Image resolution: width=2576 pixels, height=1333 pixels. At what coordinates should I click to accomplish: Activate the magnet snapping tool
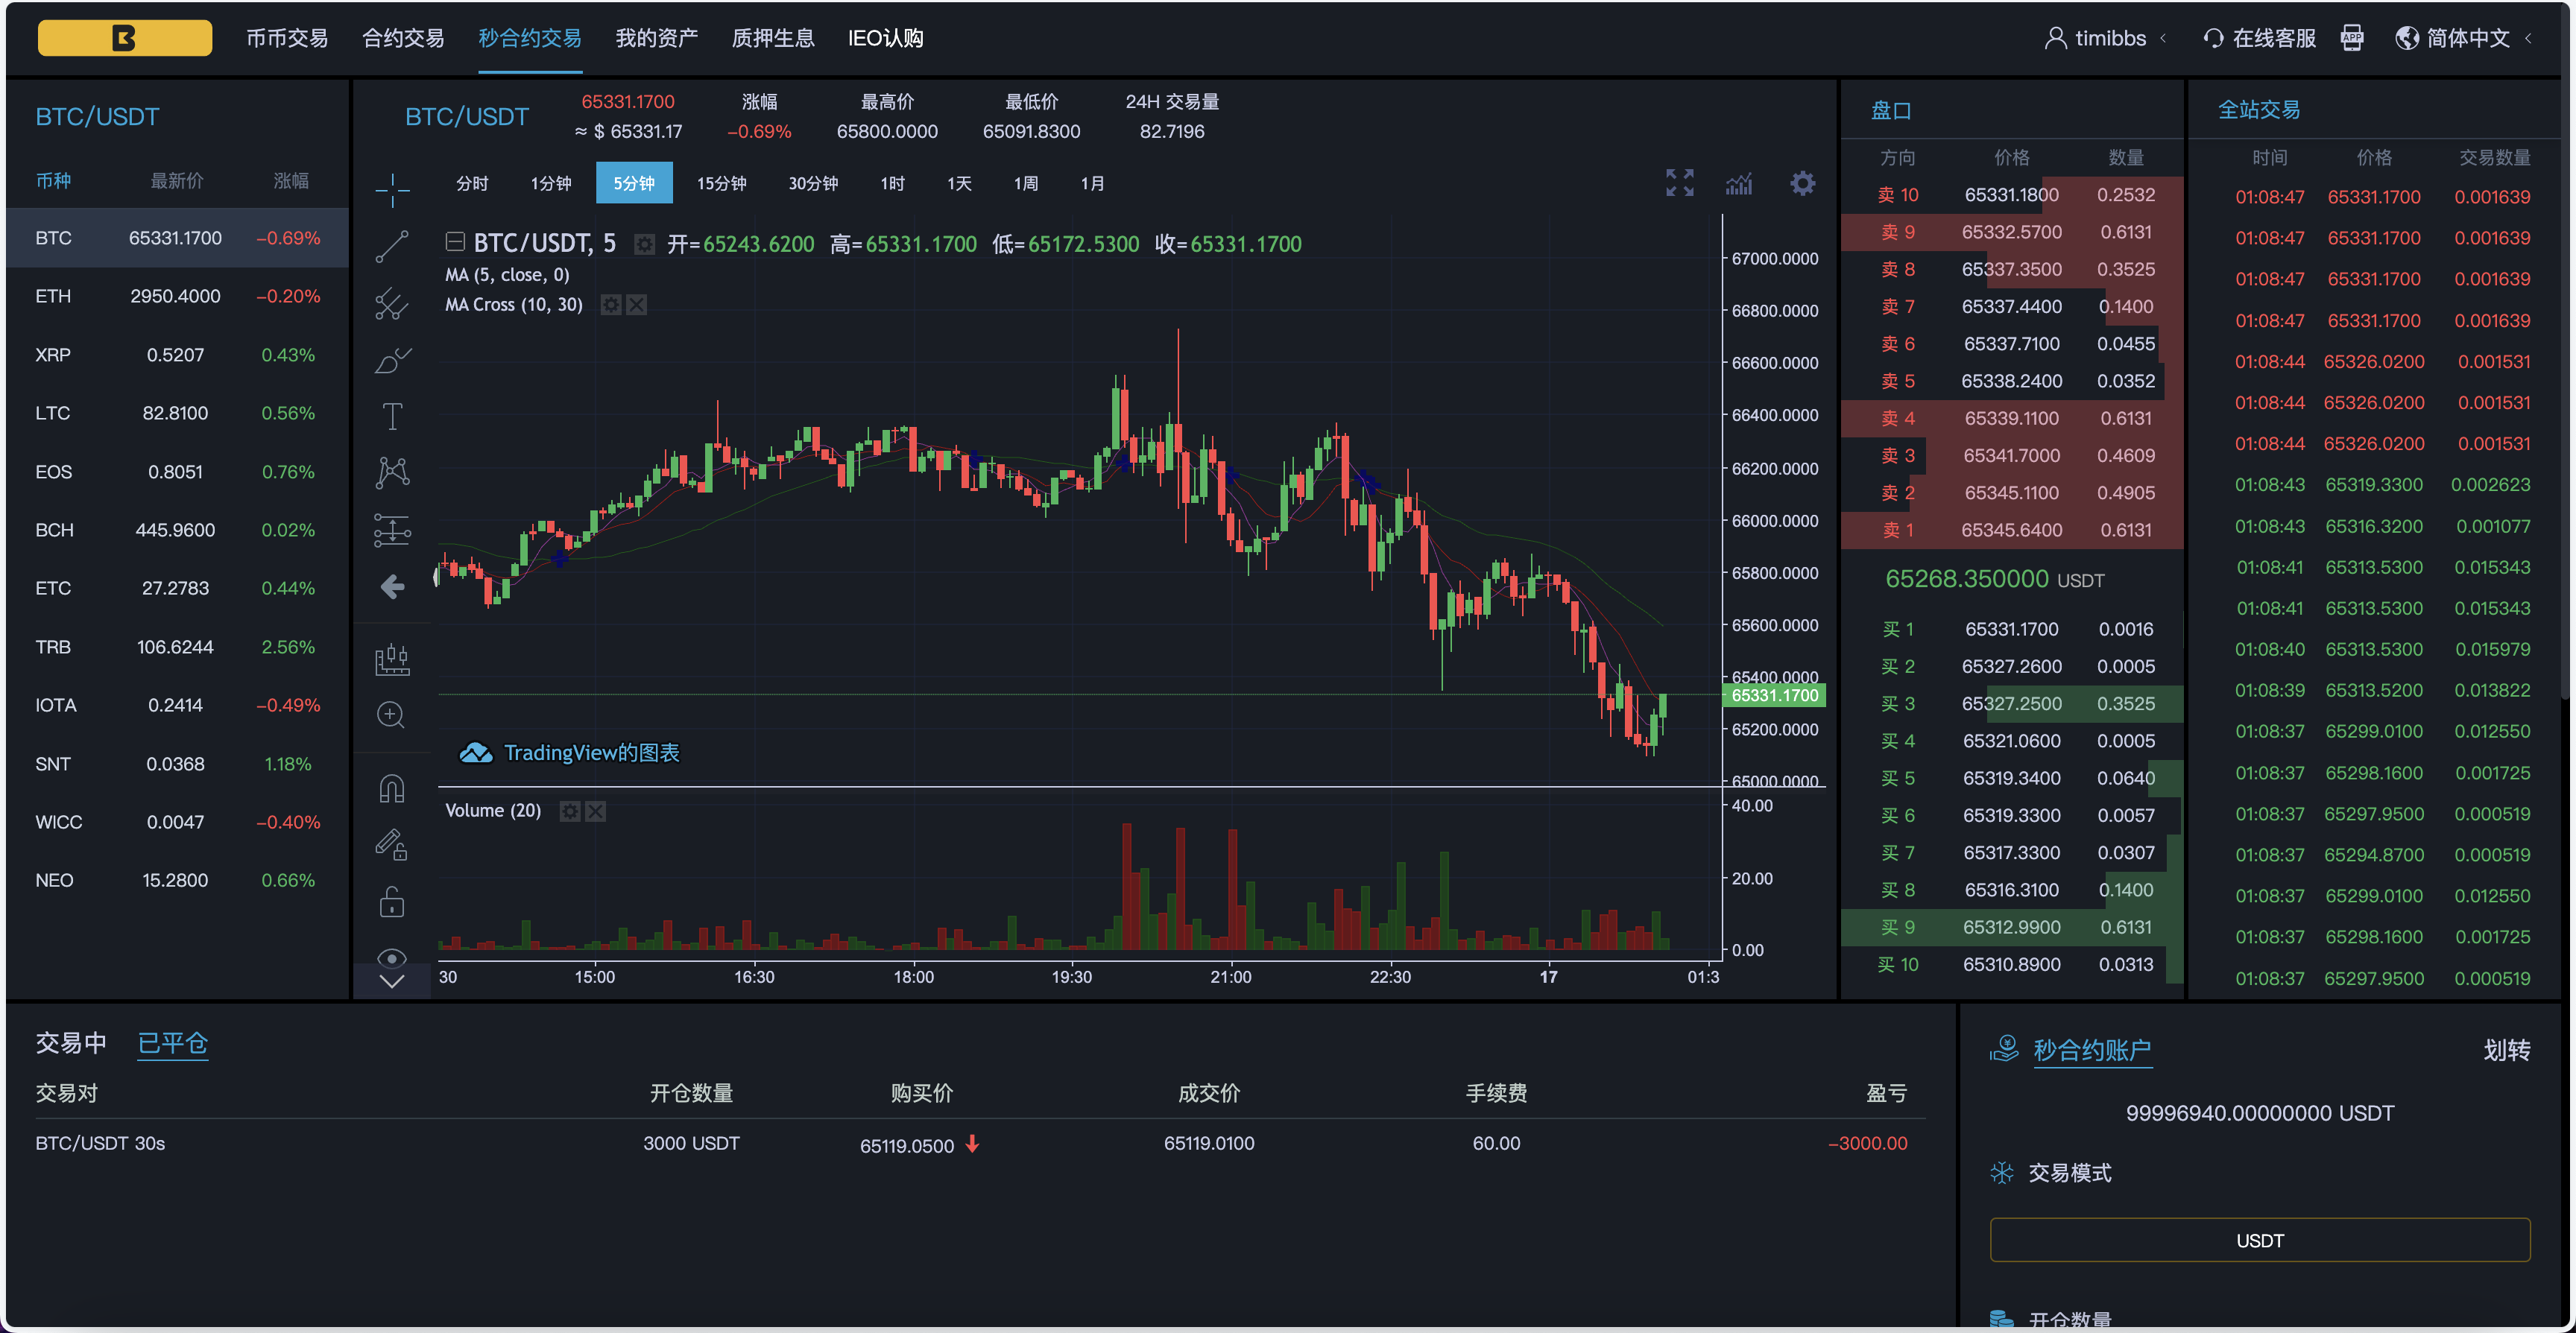tap(392, 788)
